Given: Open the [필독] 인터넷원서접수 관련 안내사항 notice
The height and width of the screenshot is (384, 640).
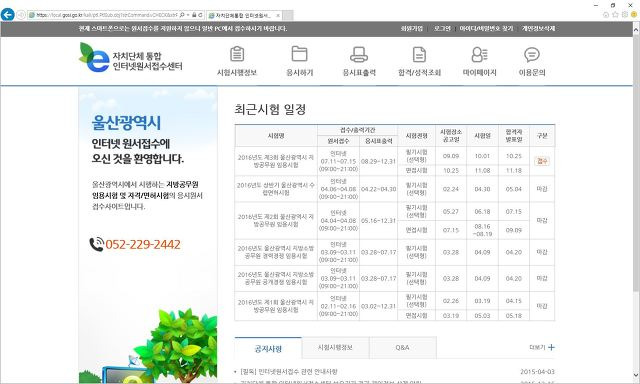Looking at the screenshot, I should pyautogui.click(x=289, y=372).
